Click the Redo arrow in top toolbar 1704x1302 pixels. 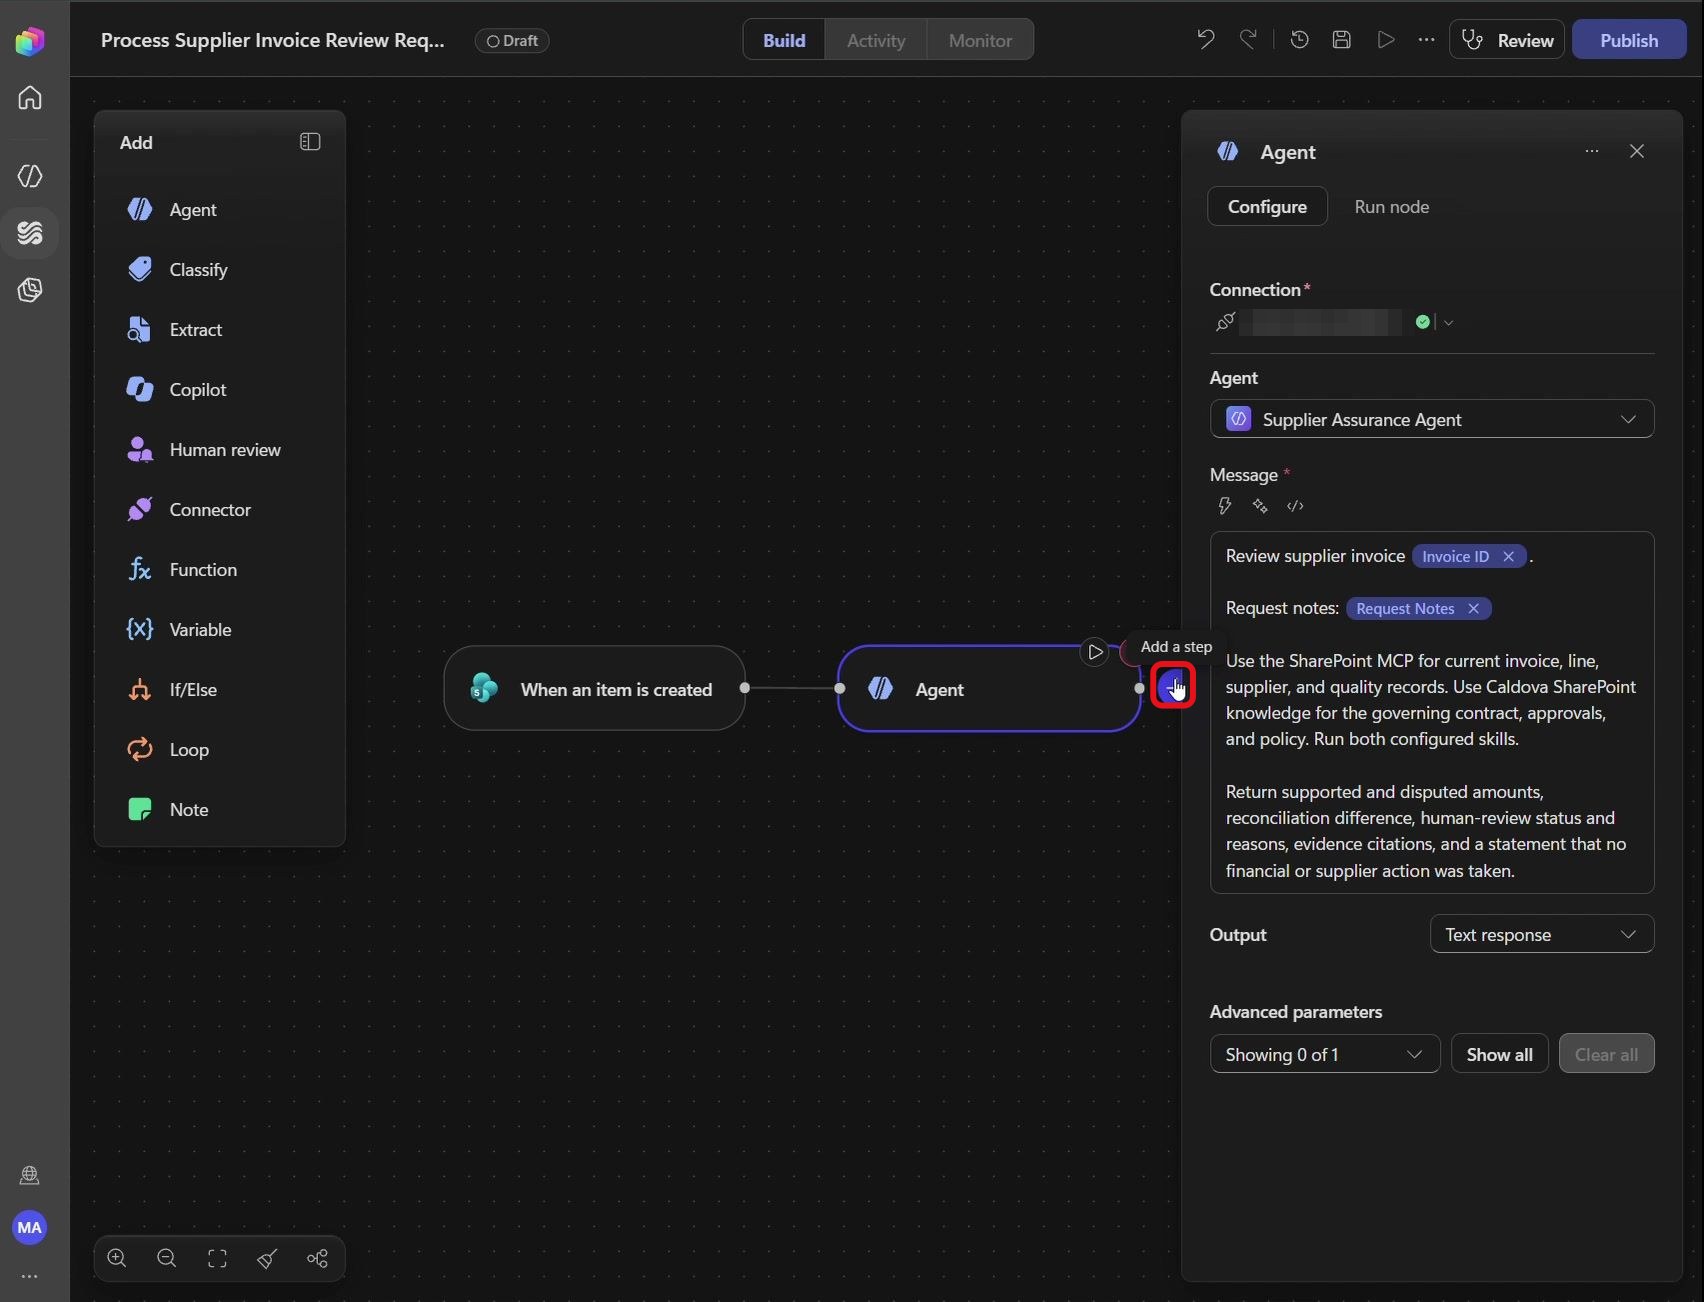tap(1248, 40)
